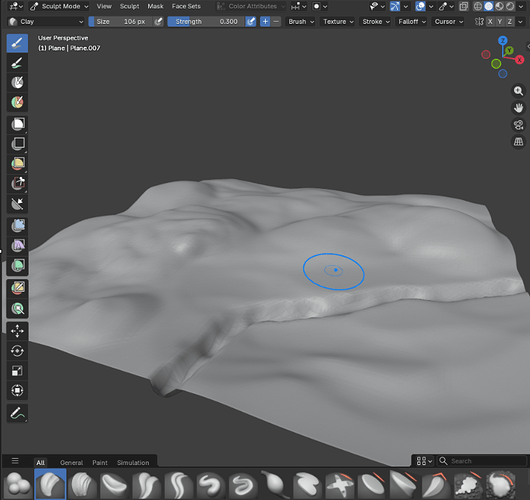Select the Mask brush tool
This screenshot has height=500, width=530.
click(17, 82)
